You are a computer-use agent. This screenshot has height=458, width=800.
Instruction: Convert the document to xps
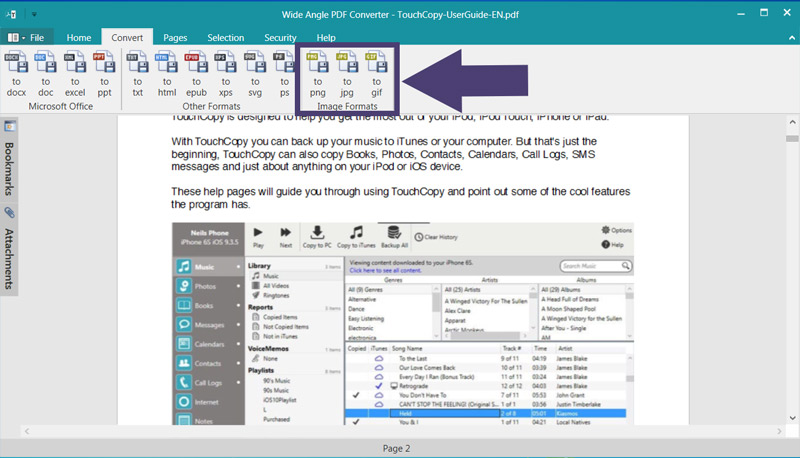[x=226, y=73]
